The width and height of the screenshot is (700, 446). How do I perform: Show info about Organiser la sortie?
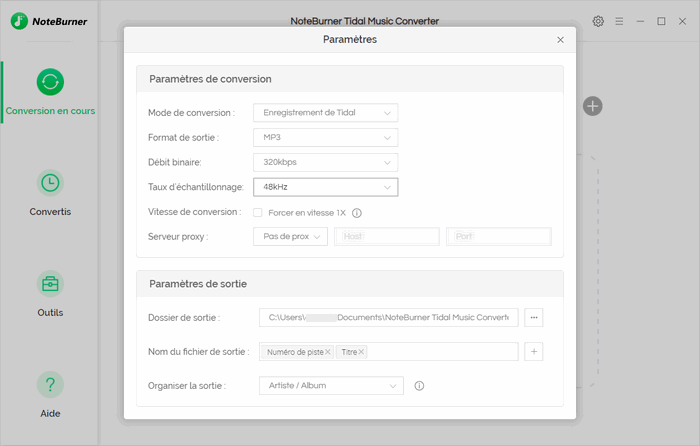coord(419,386)
